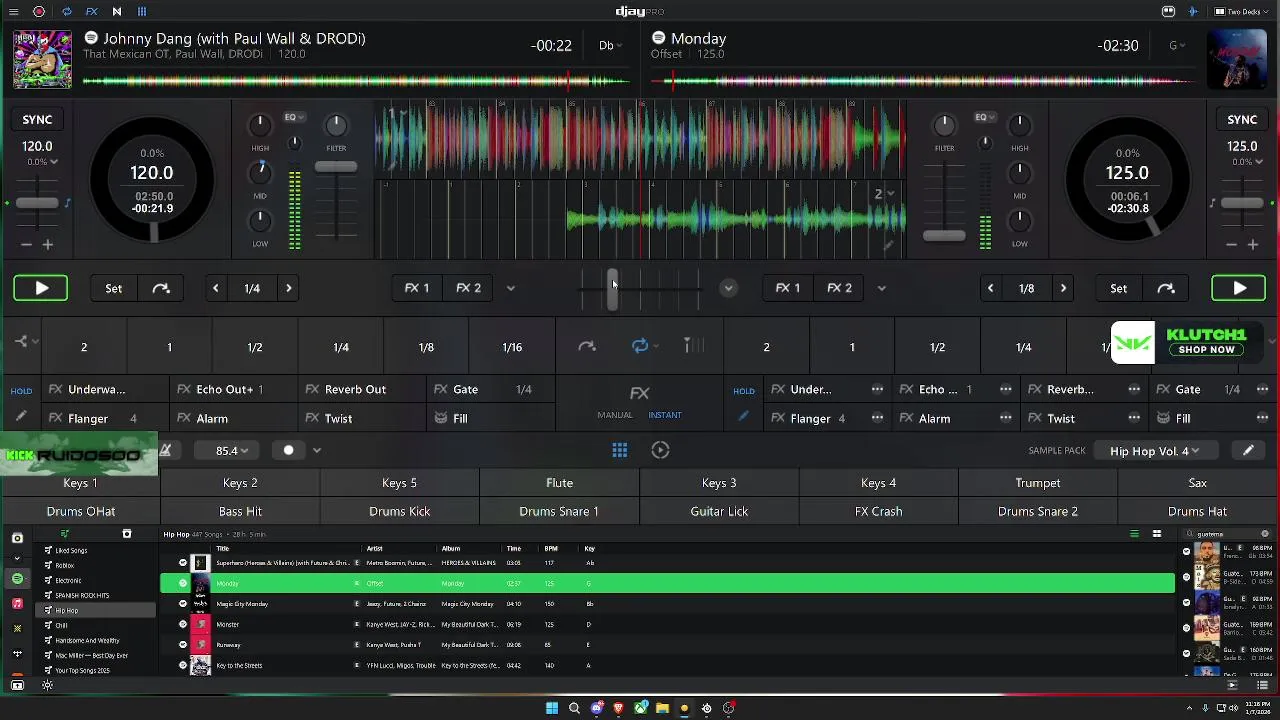Increase right deck loop size from 1/8
1280x720 pixels.
click(x=1063, y=288)
